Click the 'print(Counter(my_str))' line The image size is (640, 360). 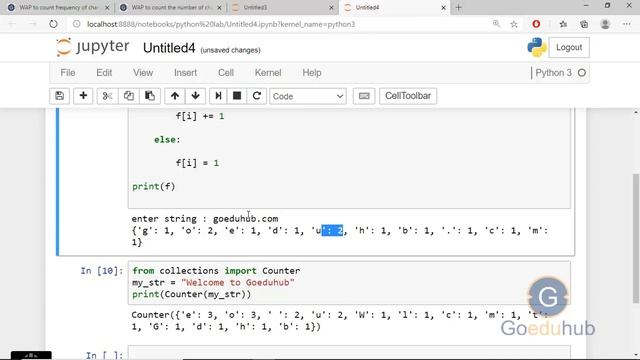(191, 294)
